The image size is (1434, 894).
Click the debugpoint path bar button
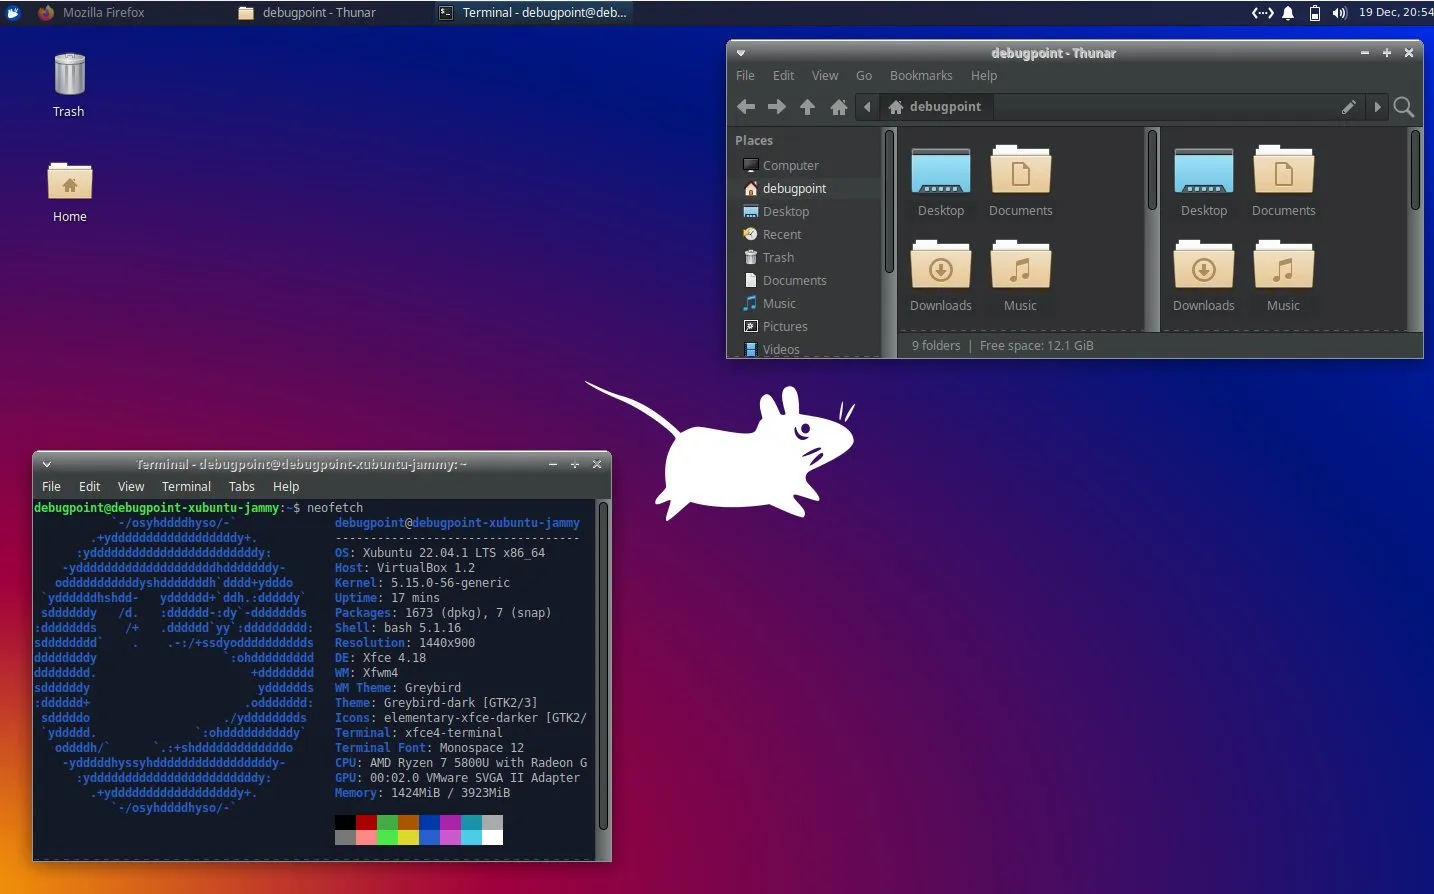click(x=935, y=107)
